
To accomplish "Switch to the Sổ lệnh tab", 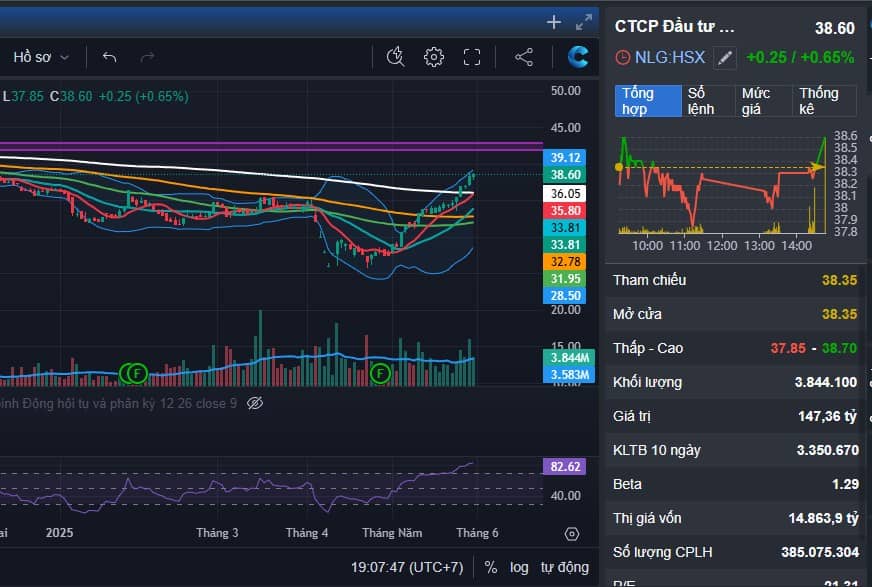I will 707,101.
